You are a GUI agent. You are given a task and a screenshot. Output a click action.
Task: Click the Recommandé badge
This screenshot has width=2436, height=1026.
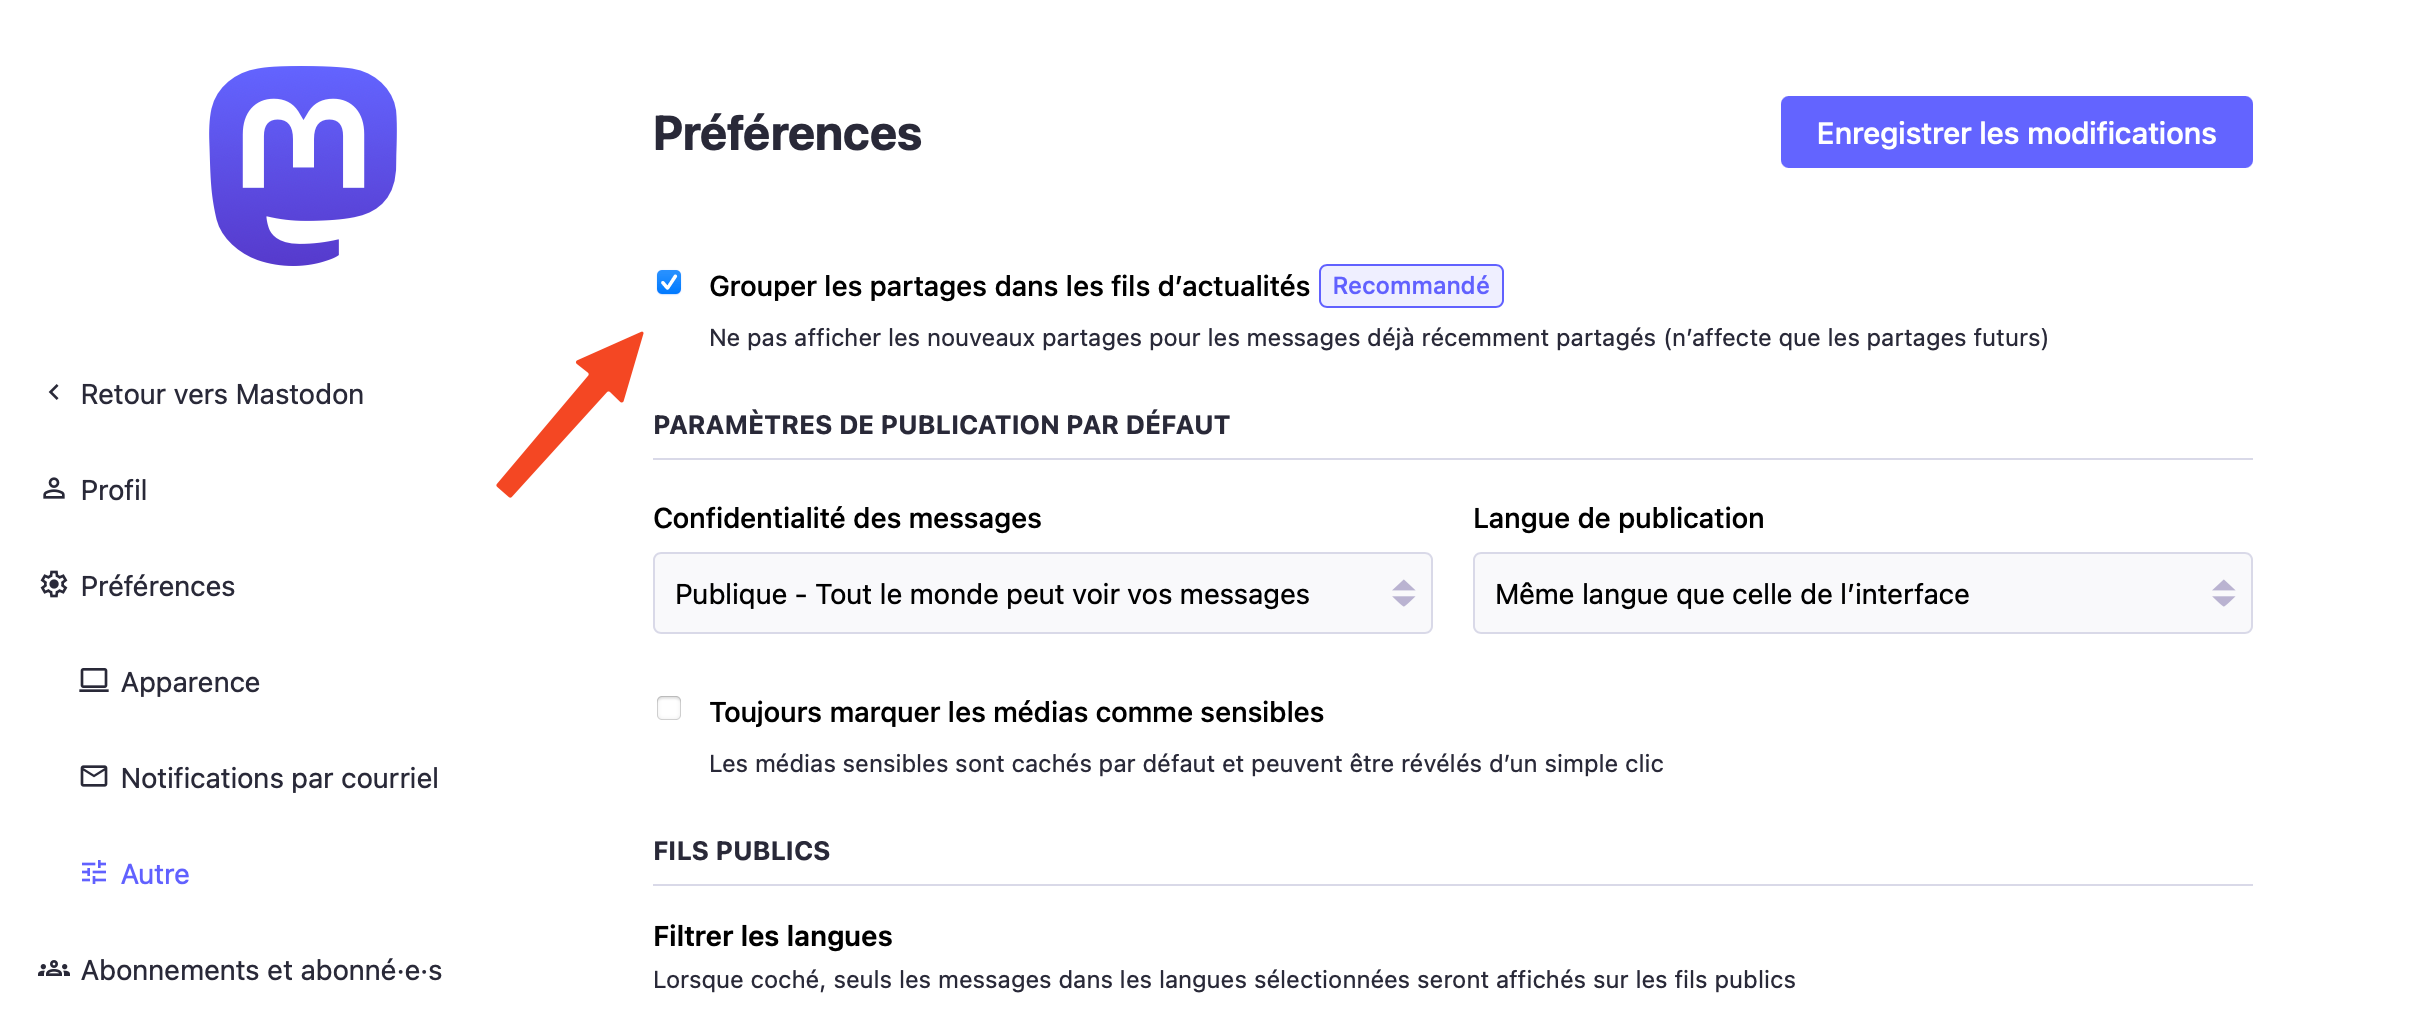(x=1410, y=286)
